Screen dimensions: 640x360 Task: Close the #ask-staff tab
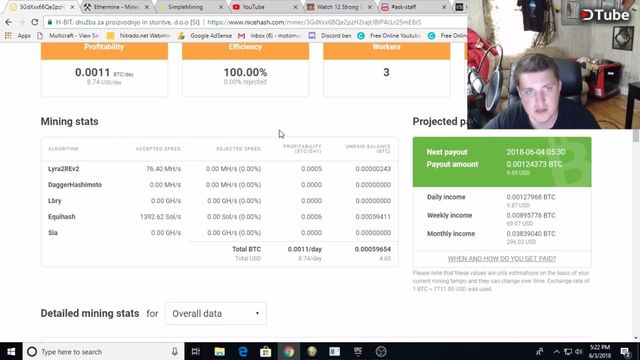(x=444, y=7)
